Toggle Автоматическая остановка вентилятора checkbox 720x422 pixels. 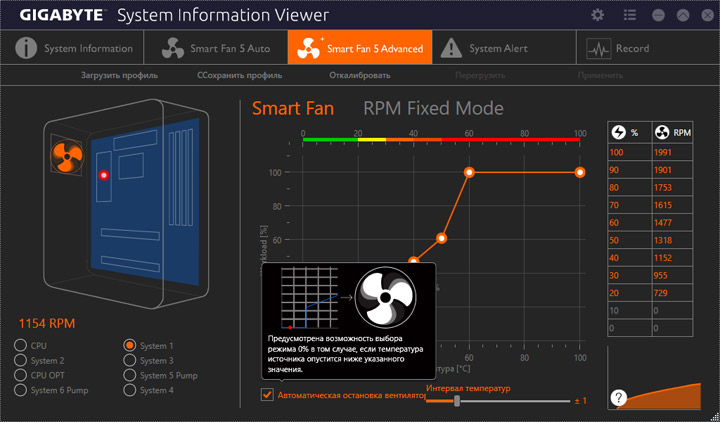point(267,394)
